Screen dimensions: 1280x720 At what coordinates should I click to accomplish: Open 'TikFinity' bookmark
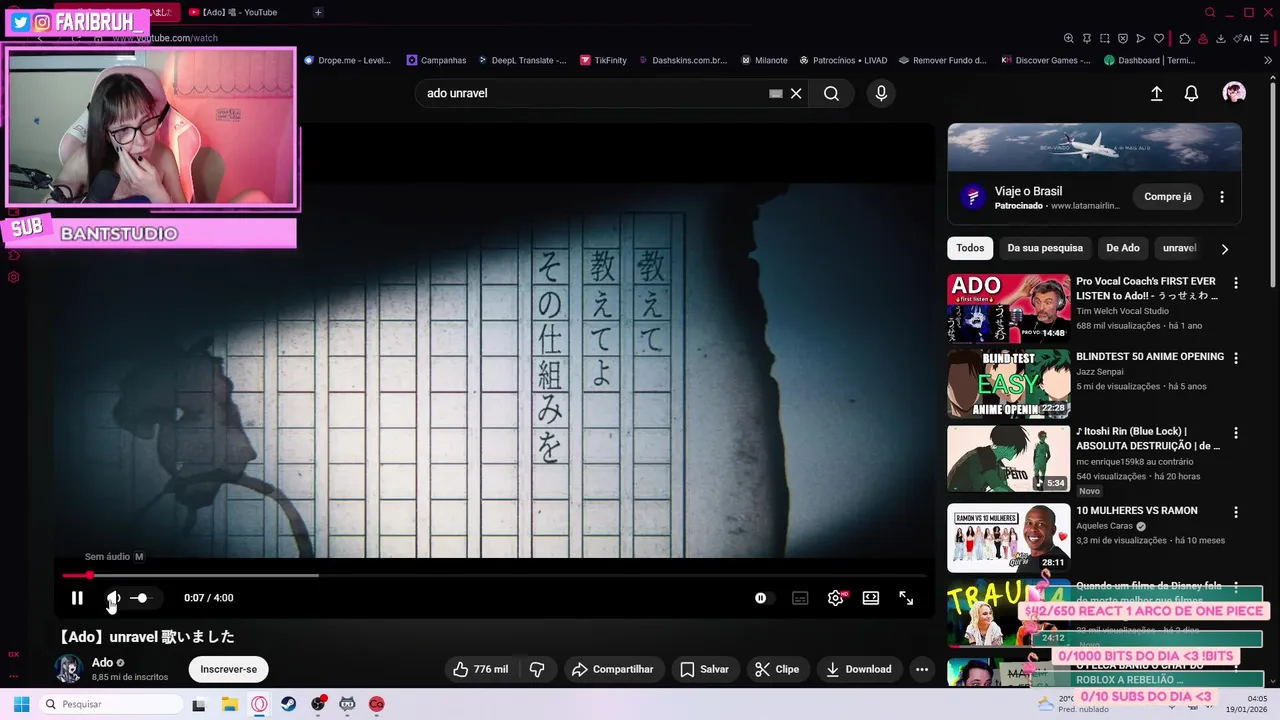click(x=603, y=60)
